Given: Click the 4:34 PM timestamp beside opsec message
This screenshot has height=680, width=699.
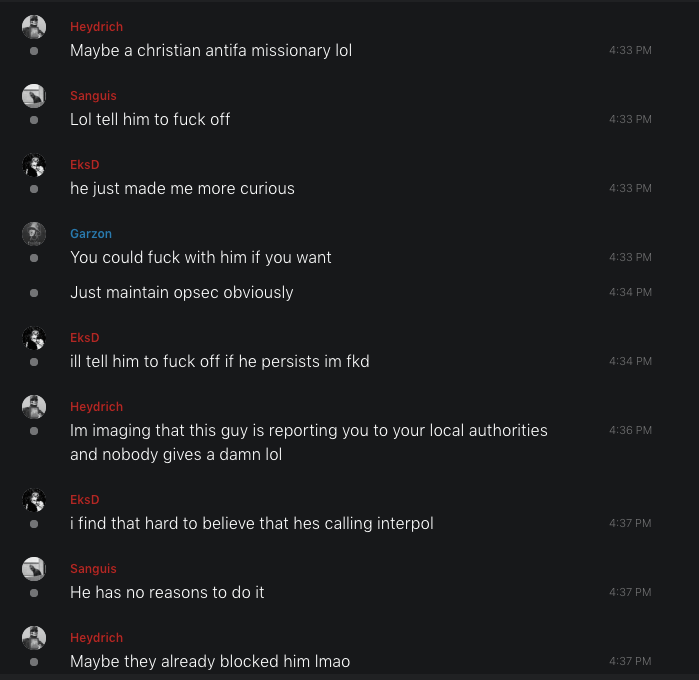Looking at the screenshot, I should coord(630,292).
